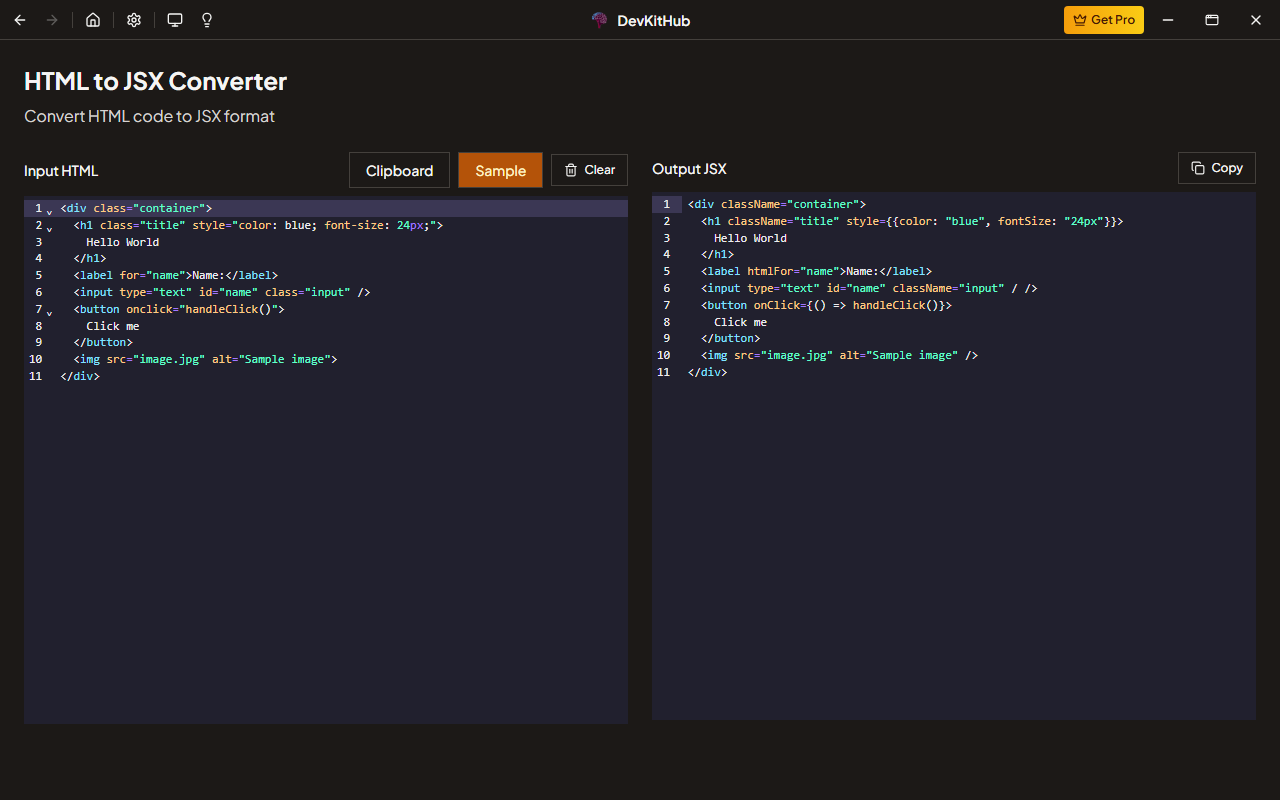Load the Sample HTML button
The image size is (1280, 800).
click(x=500, y=170)
